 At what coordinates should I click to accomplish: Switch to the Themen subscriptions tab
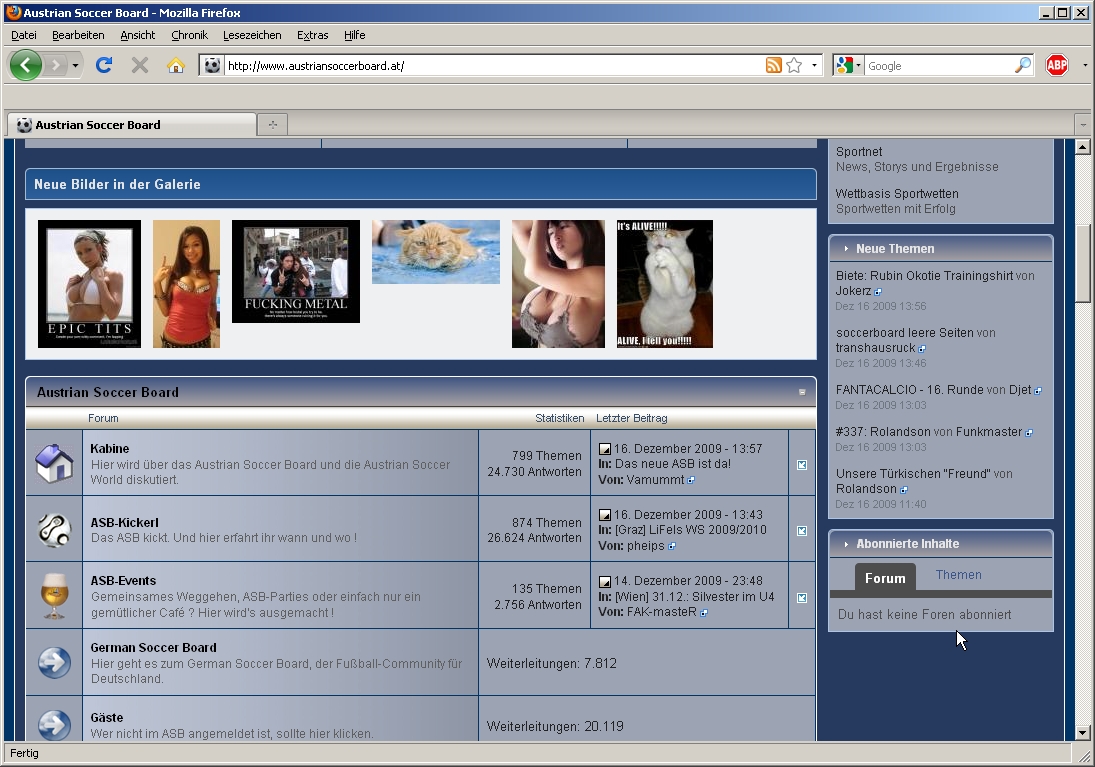coord(959,575)
